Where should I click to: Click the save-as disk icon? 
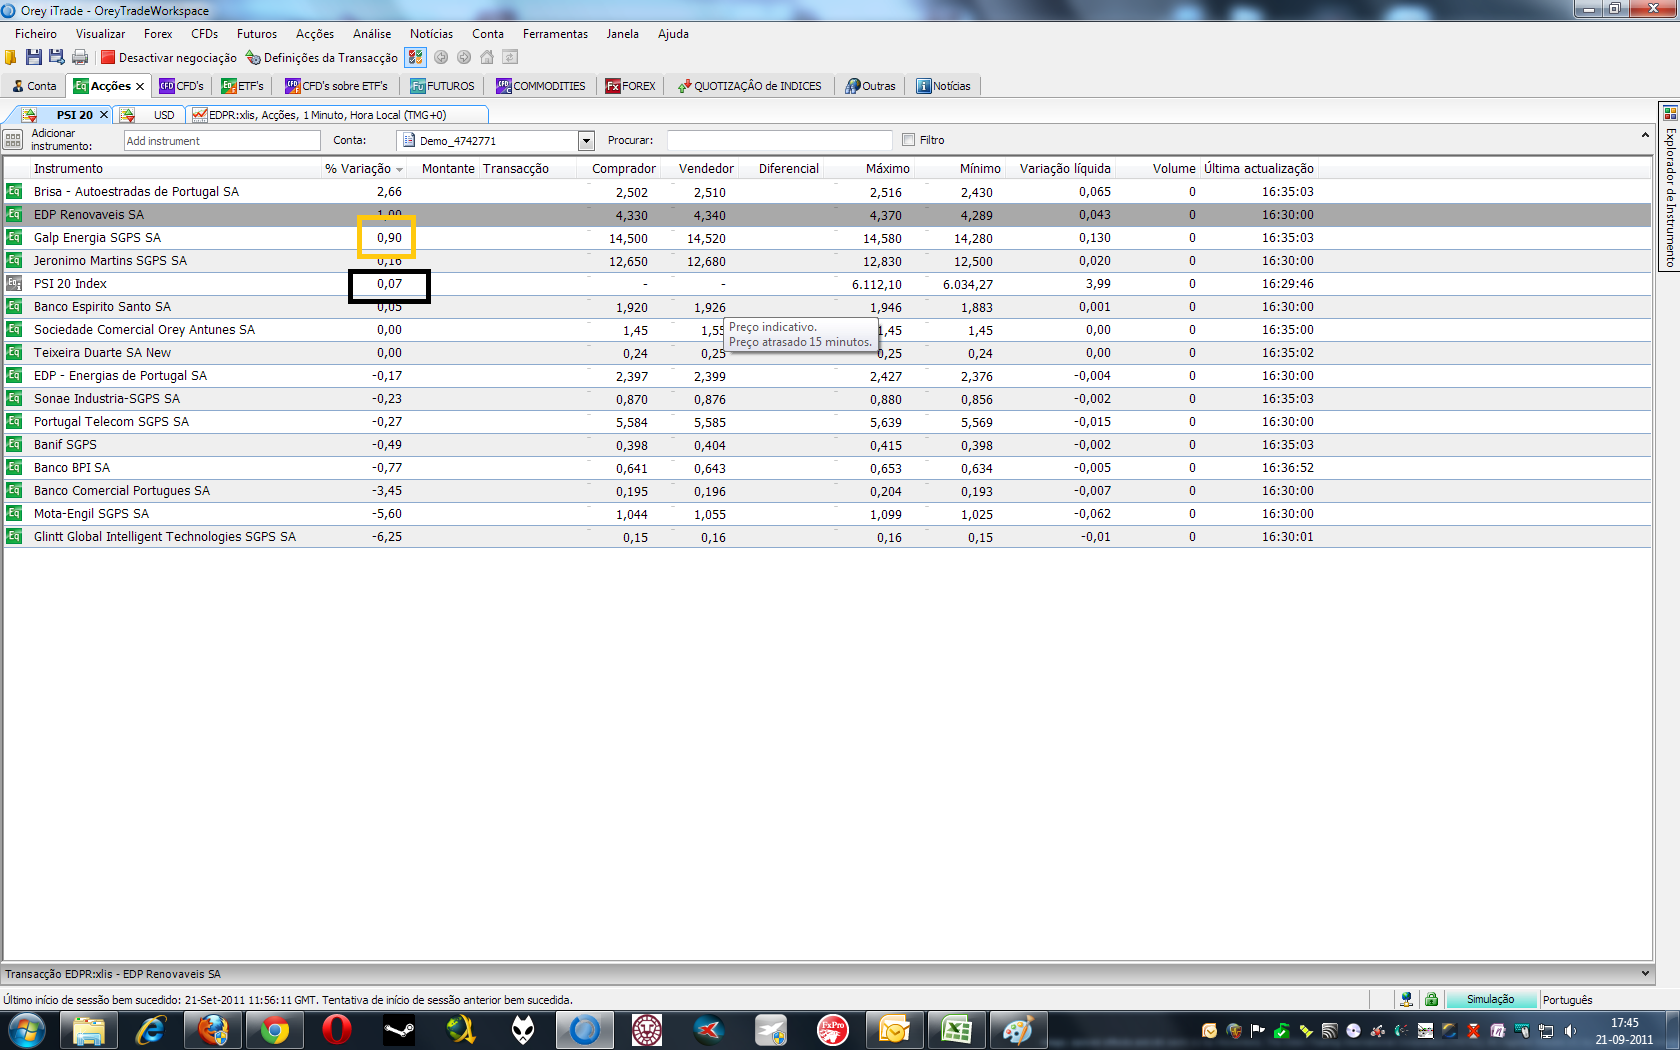[56, 58]
